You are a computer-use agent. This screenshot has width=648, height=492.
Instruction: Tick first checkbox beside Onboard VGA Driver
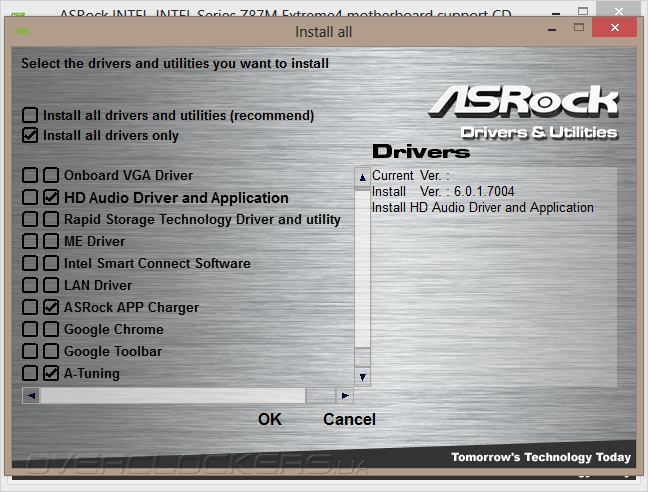point(30,175)
